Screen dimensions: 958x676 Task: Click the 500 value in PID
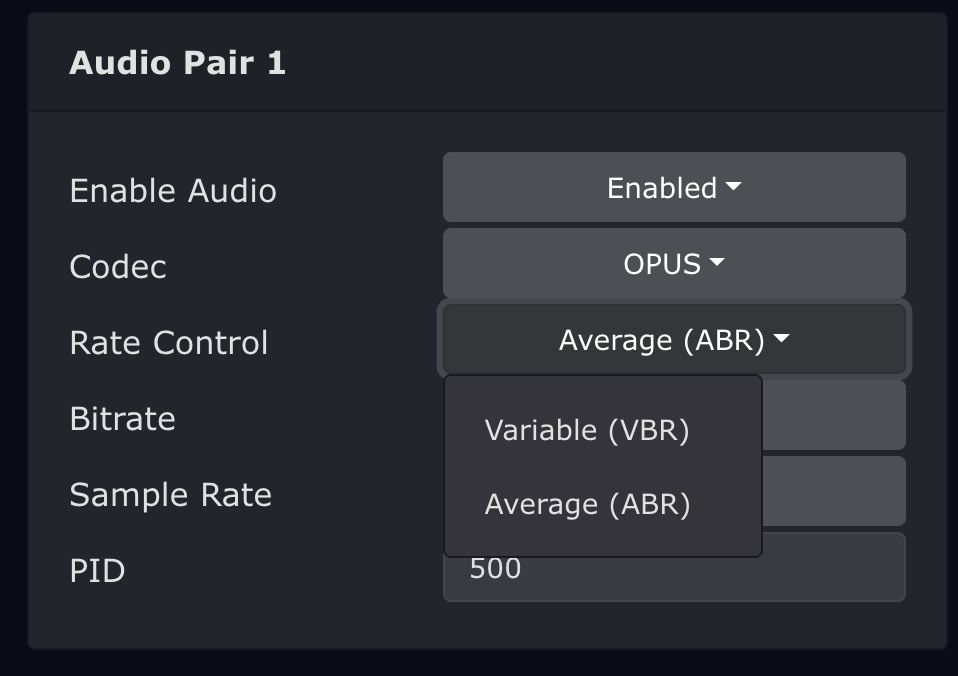point(495,569)
